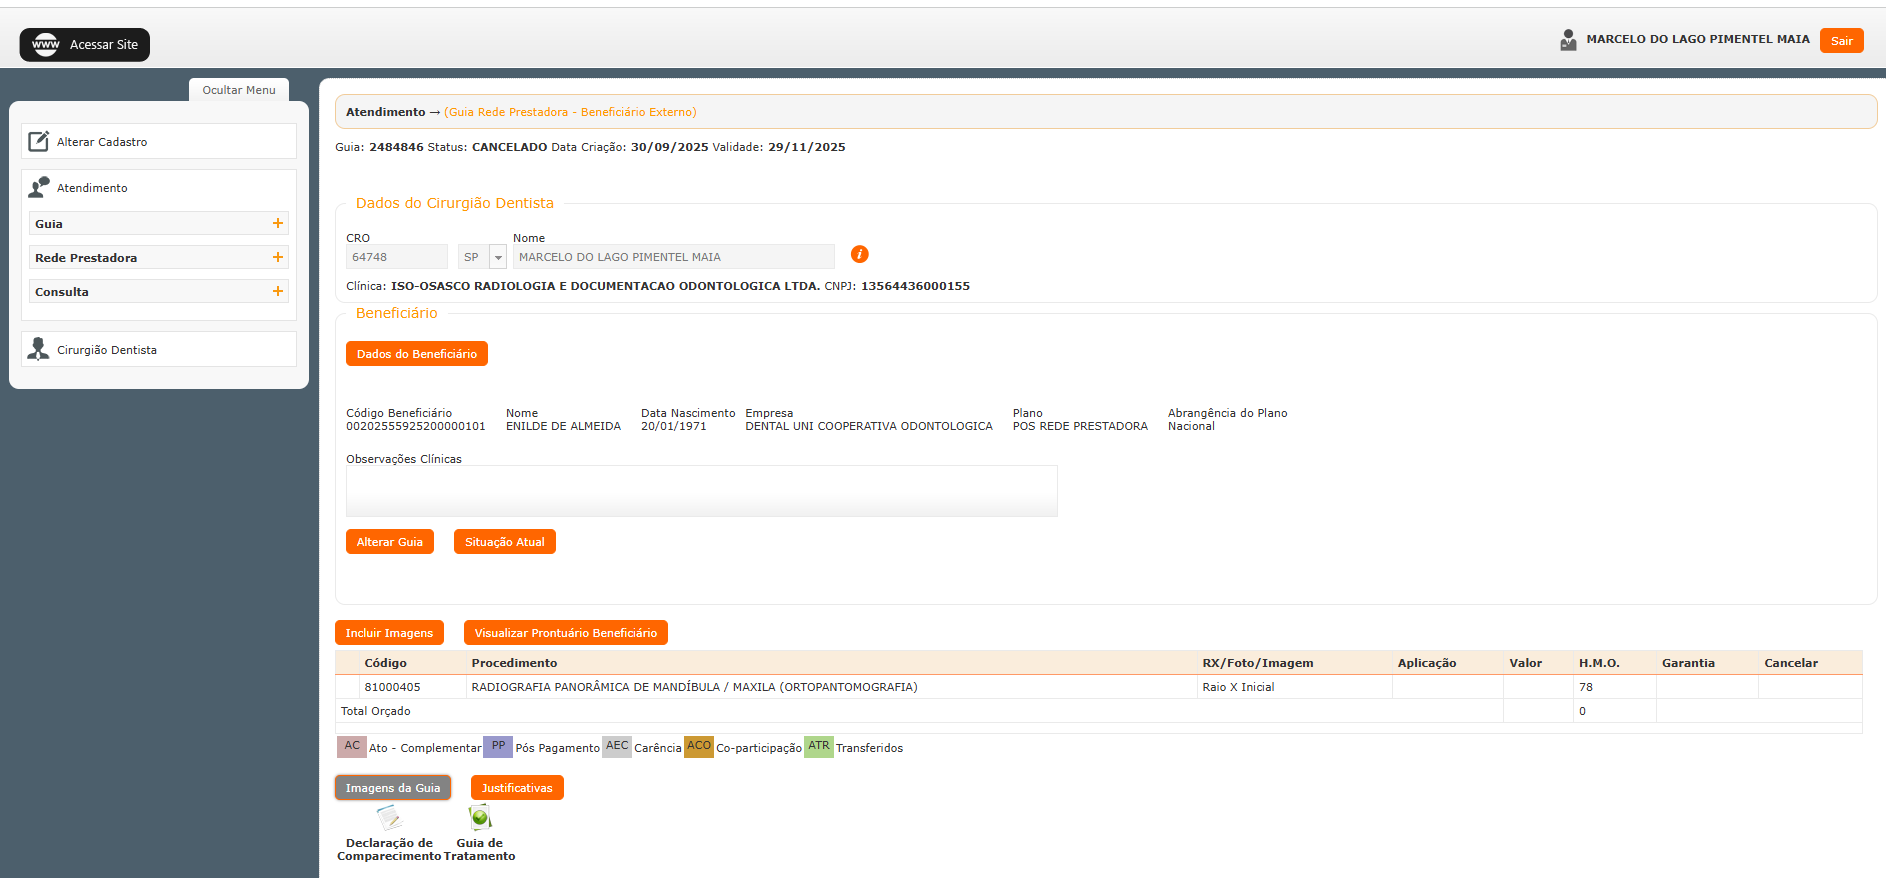Click the ACO Co-participação color legend swatch
The image size is (1886, 878).
click(x=698, y=747)
